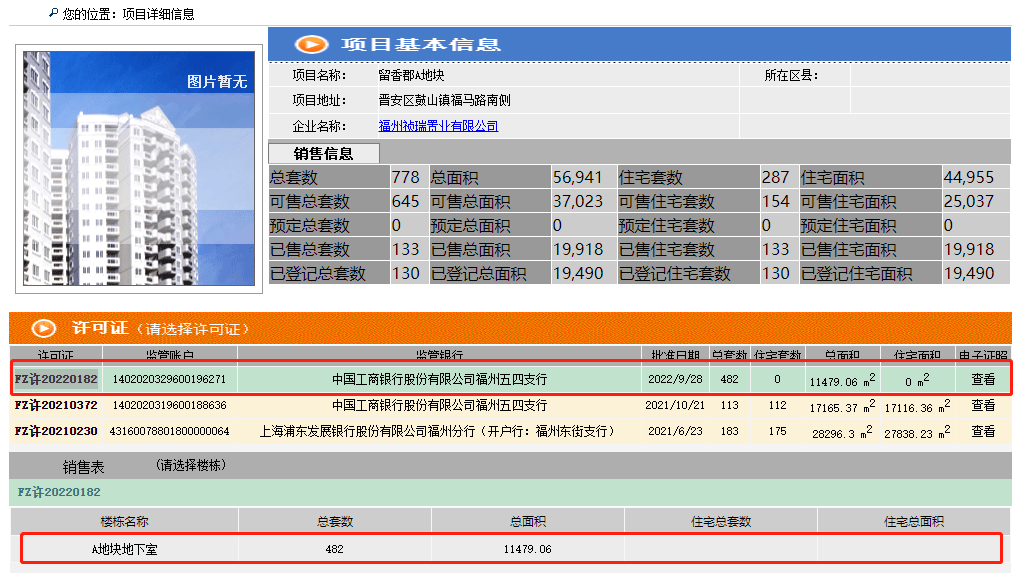Click the 可售住宅面积 value 25,037
1031x573 pixels.
pyautogui.click(x=969, y=201)
